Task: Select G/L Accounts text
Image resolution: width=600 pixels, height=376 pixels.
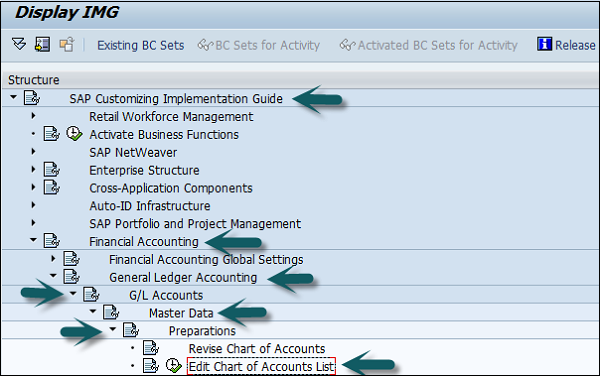Action: click(166, 295)
